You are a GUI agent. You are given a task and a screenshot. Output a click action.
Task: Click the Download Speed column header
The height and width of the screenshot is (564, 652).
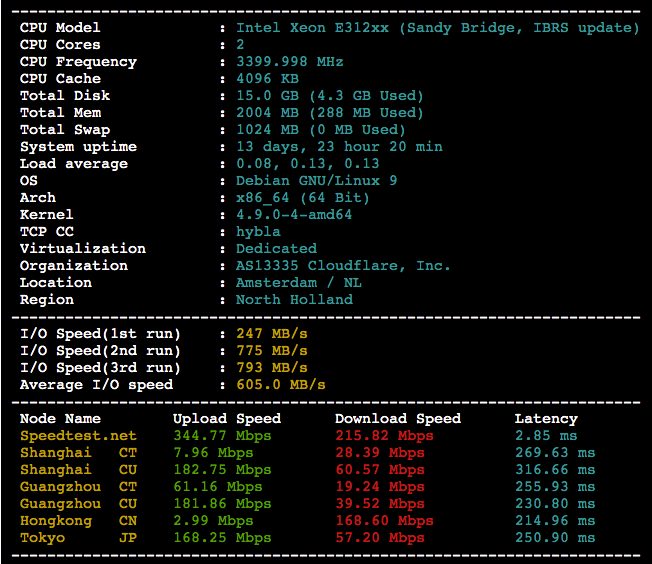tap(398, 419)
